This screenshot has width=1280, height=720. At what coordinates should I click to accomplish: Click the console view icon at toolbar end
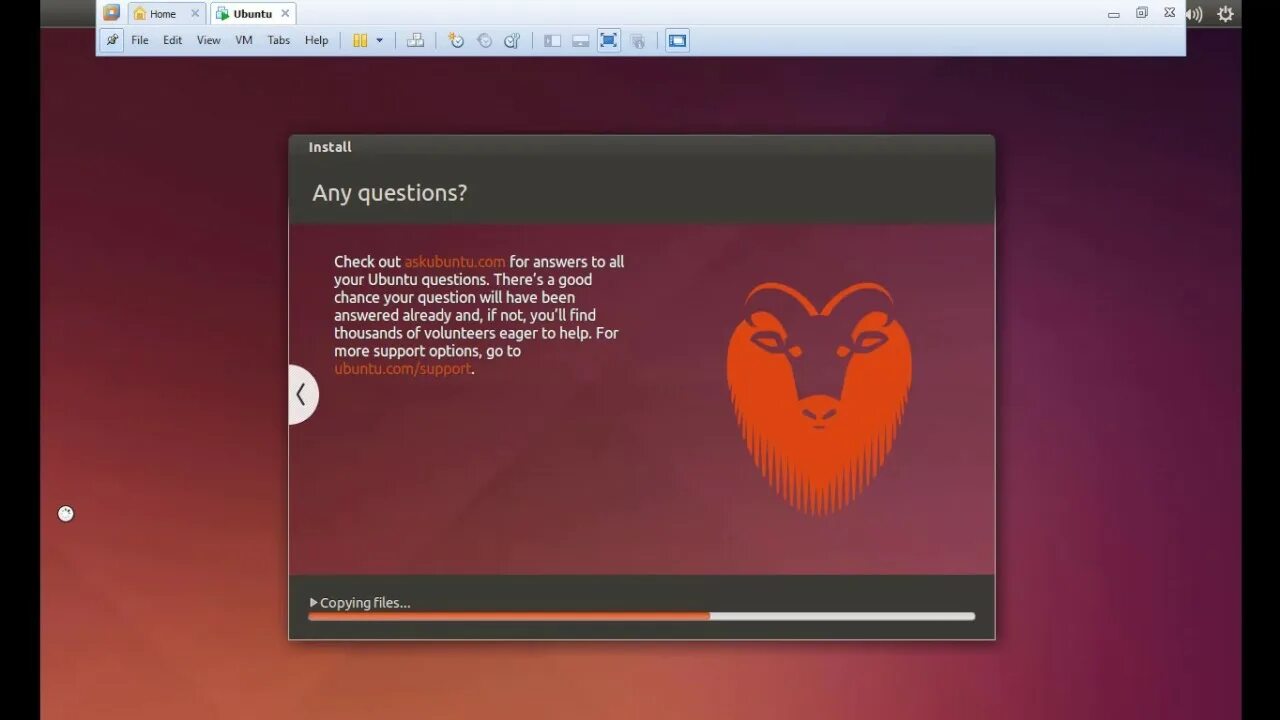(677, 40)
